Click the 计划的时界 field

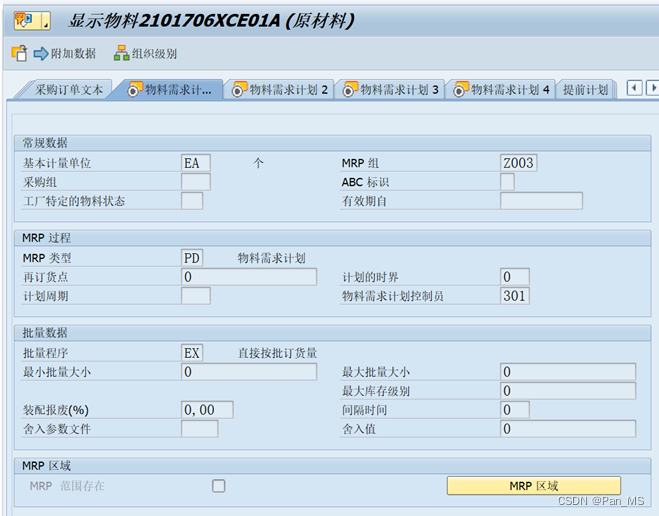(515, 277)
